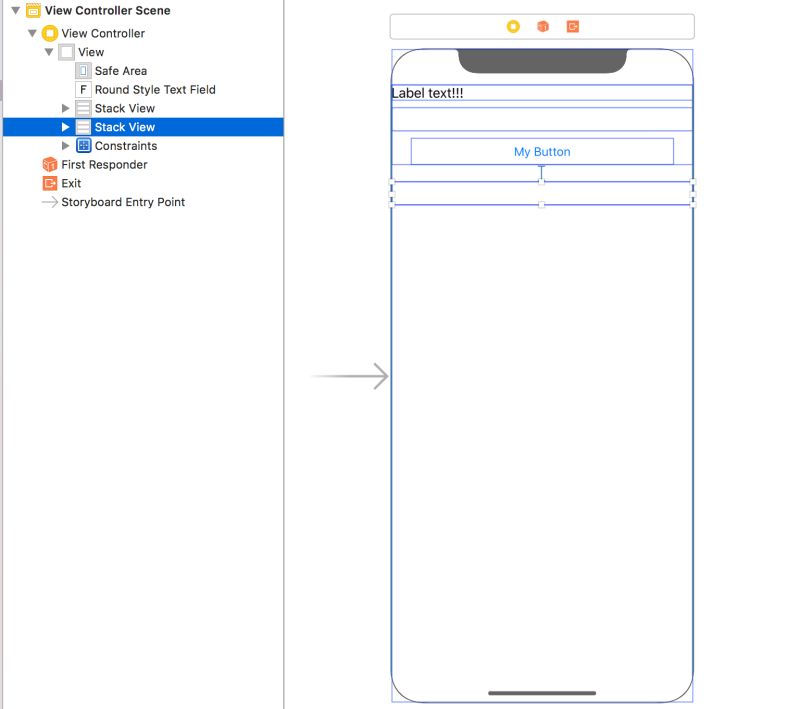Click My Button on the canvas
The image size is (800, 709).
pos(541,151)
